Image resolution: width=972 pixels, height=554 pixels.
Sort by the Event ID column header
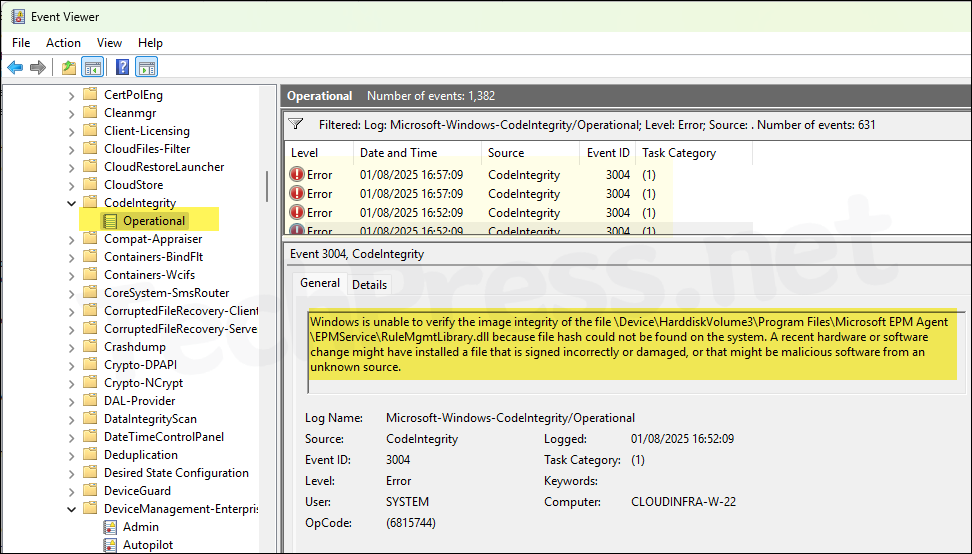608,152
